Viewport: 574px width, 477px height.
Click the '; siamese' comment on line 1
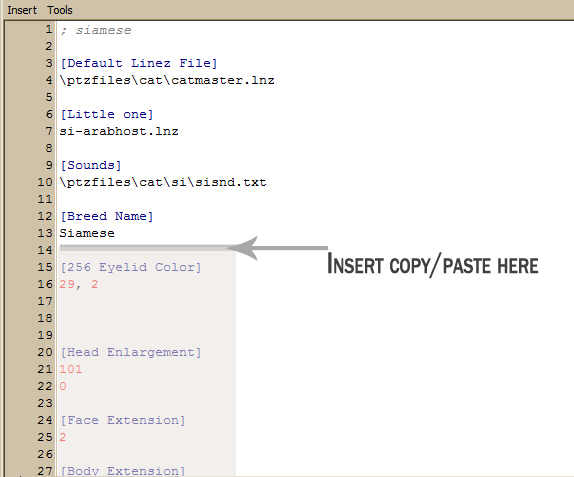click(x=96, y=30)
